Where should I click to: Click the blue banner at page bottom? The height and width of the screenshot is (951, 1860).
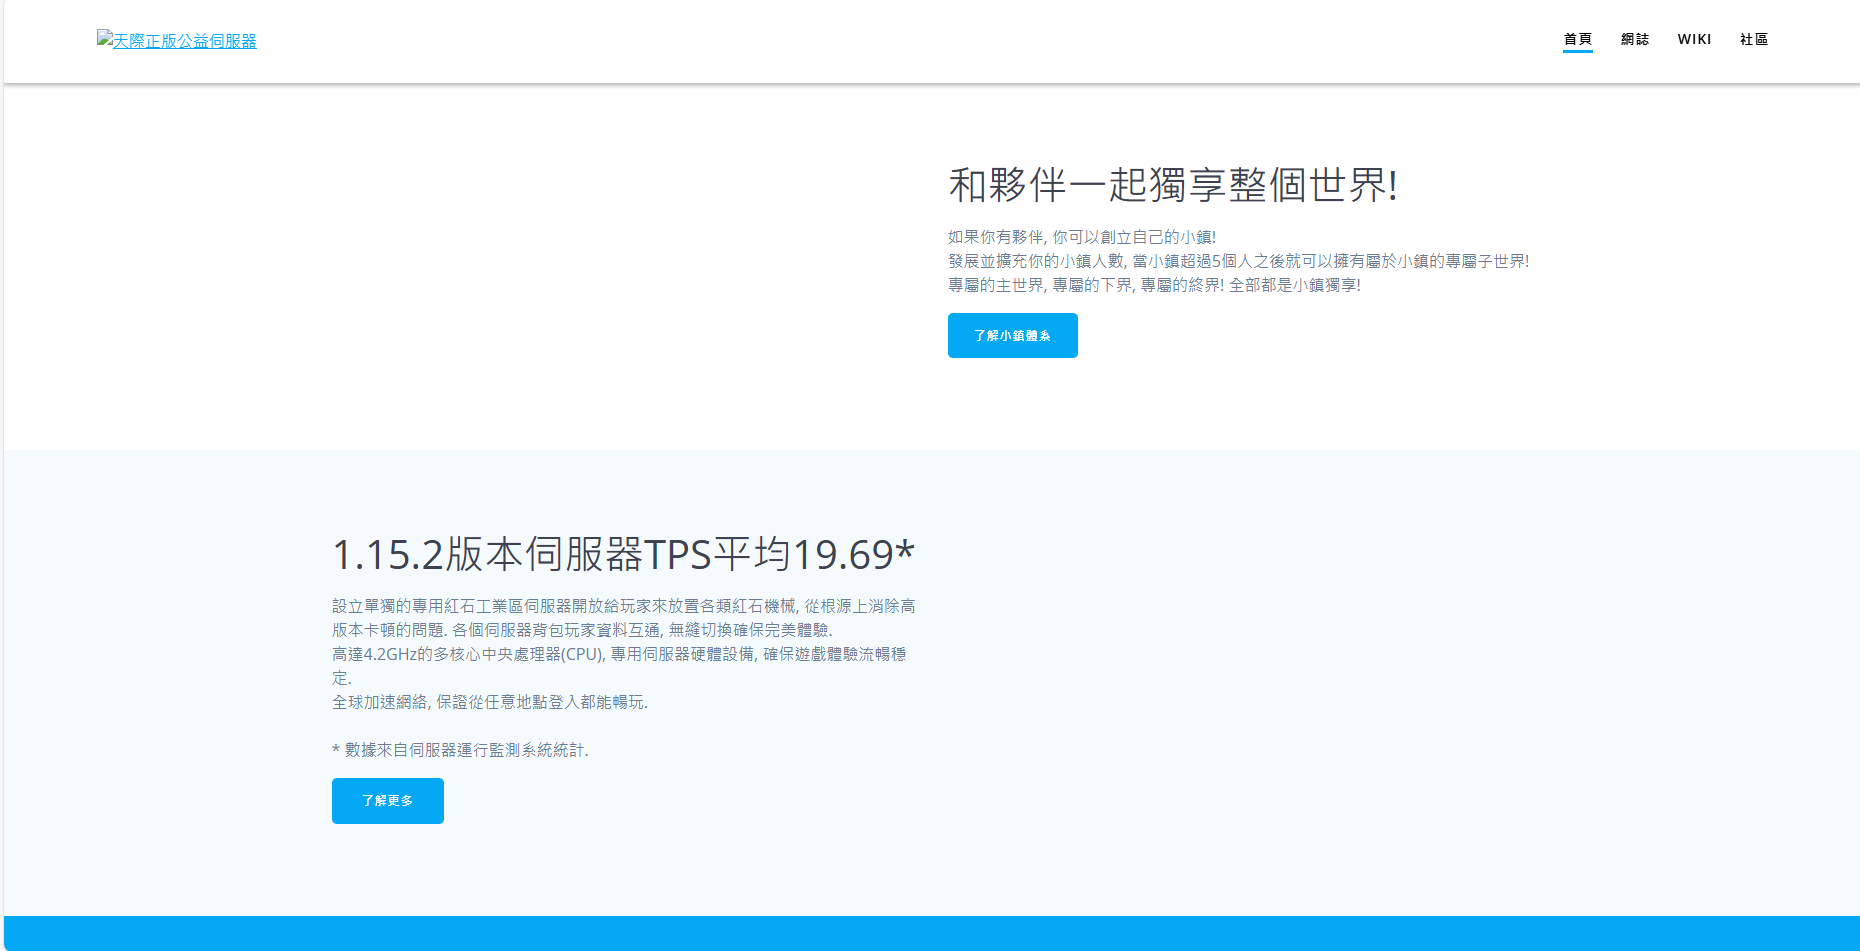pyautogui.click(x=930, y=933)
